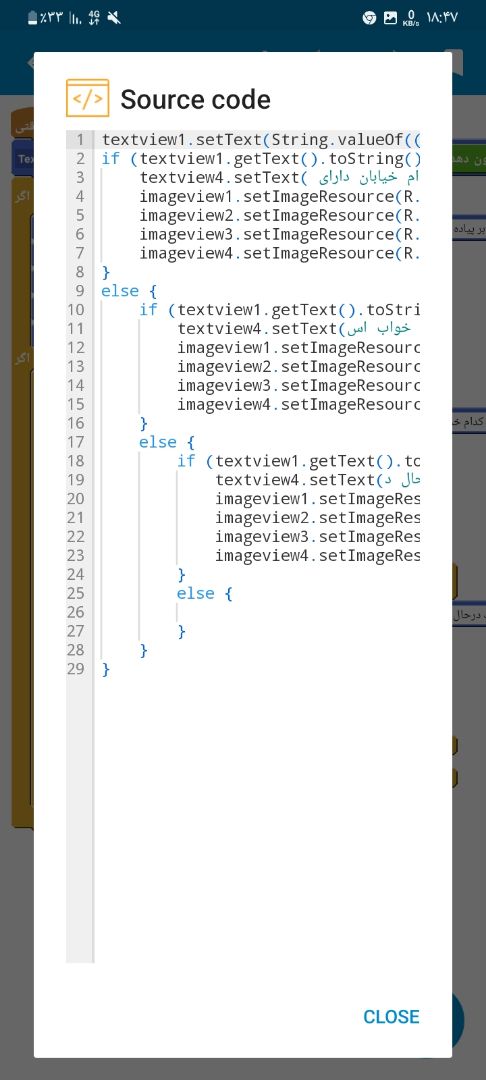Select line 18 if (textview1.getText().to code
The height and width of the screenshot is (1080, 486).
point(299,461)
